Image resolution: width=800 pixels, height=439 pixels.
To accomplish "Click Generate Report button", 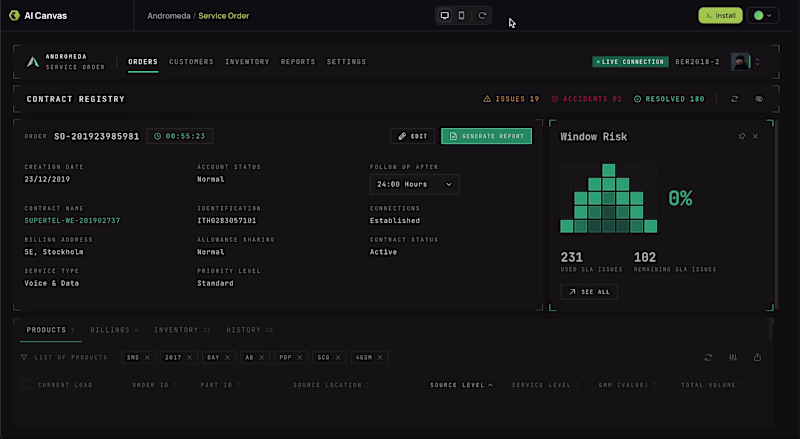I will (486, 136).
